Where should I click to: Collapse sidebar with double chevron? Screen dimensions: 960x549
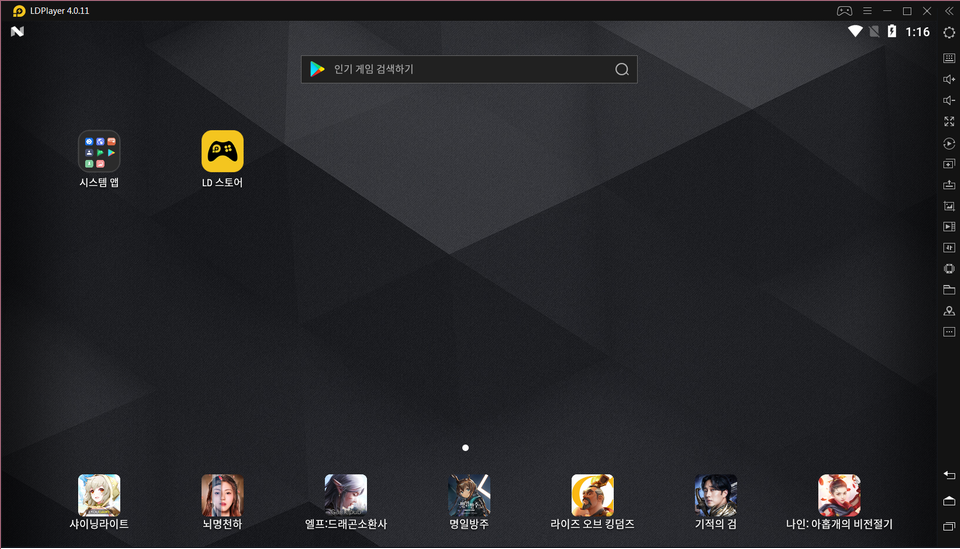tap(949, 11)
